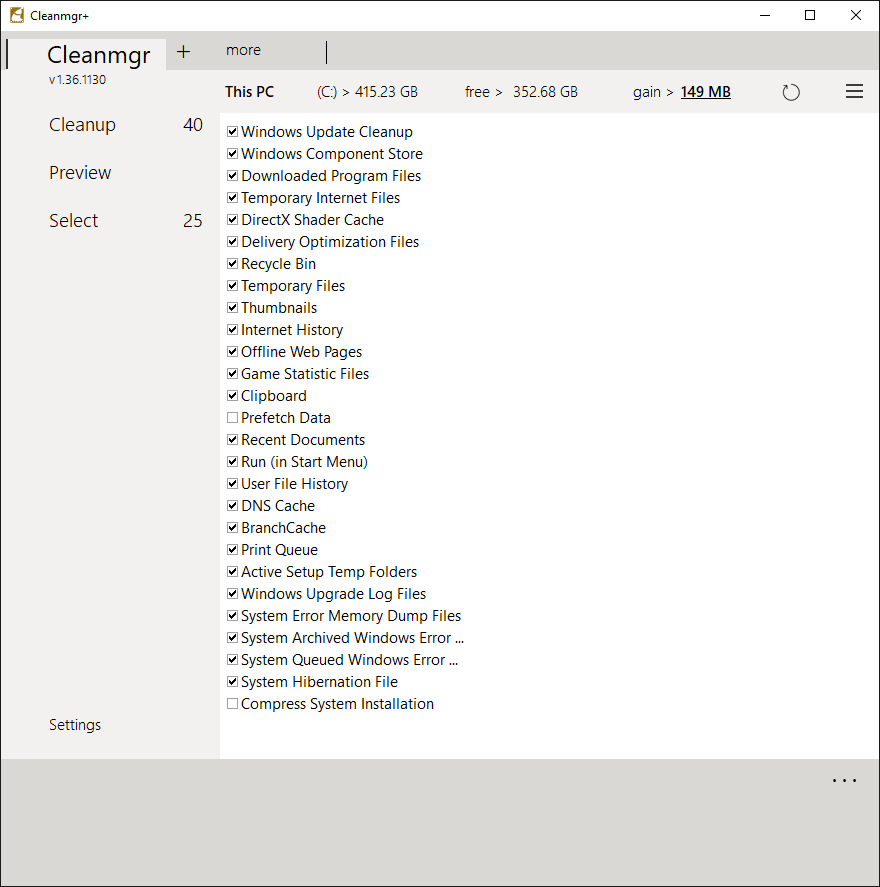The image size is (880, 887).
Task: Click the This PC label
Action: pos(249,92)
